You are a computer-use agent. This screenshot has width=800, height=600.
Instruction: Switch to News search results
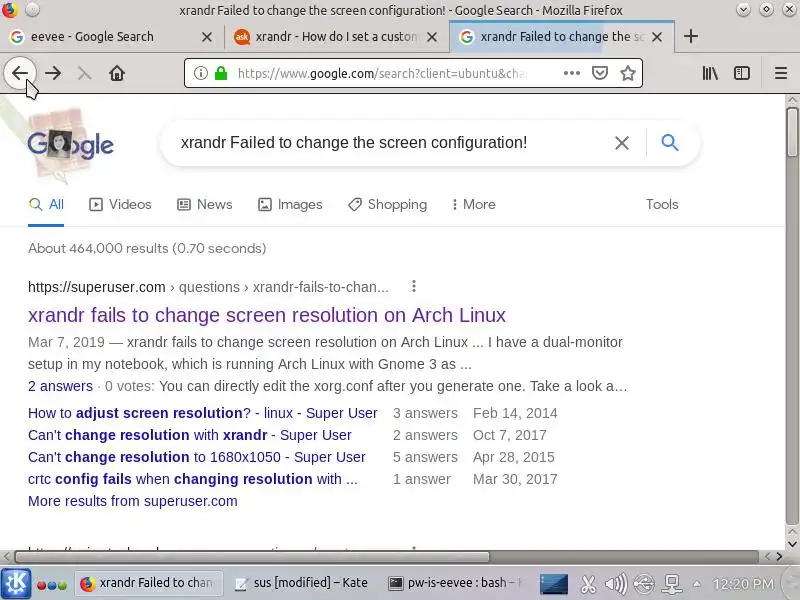tap(205, 205)
